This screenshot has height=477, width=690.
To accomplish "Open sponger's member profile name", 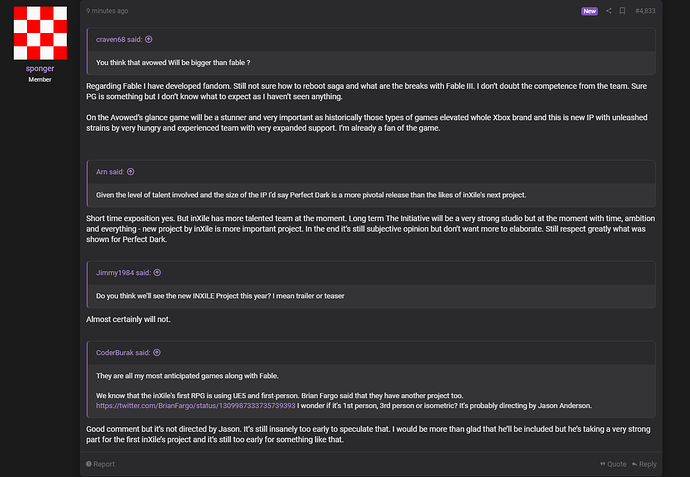I will pyautogui.click(x=40, y=68).
